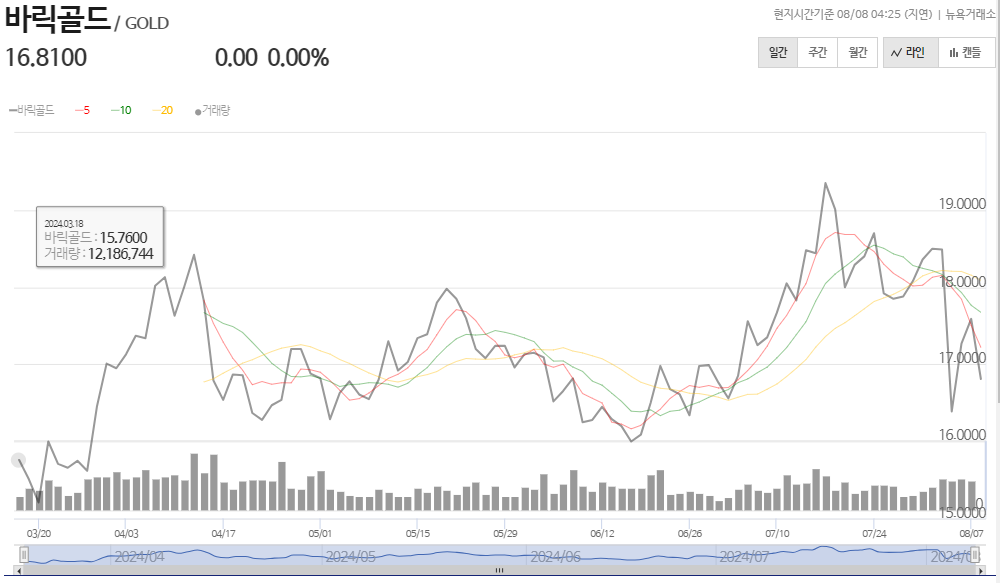The height and width of the screenshot is (583, 1000).
Task: Click the 06/26 x-axis date label
Action: coord(689,533)
